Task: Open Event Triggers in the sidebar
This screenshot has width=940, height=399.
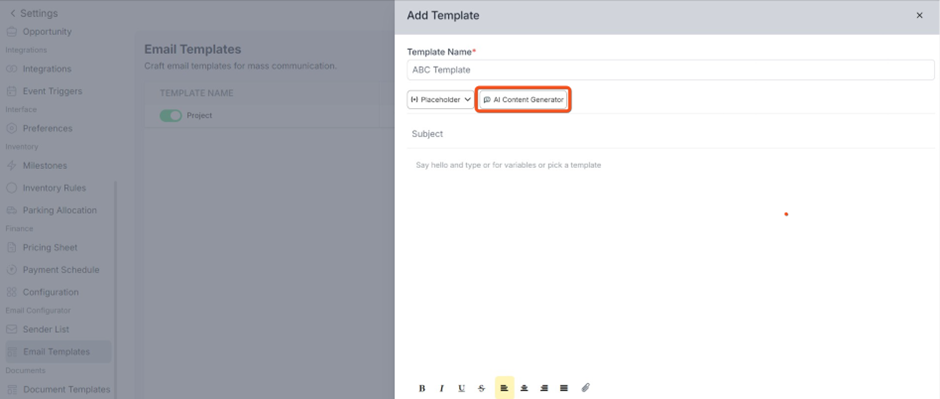Action: pyautogui.click(x=52, y=91)
